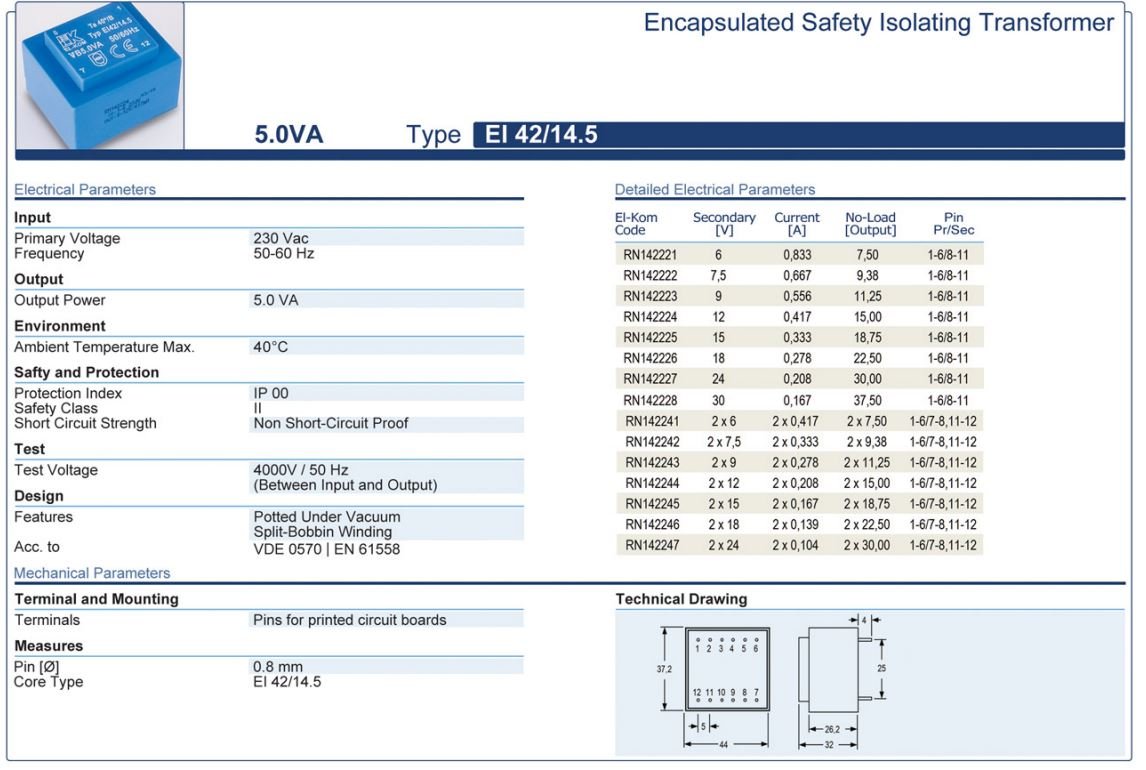Image resolution: width=1146 pixels, height=770 pixels.
Task: Click the Electrical Parameters section heading
Action: [85, 189]
